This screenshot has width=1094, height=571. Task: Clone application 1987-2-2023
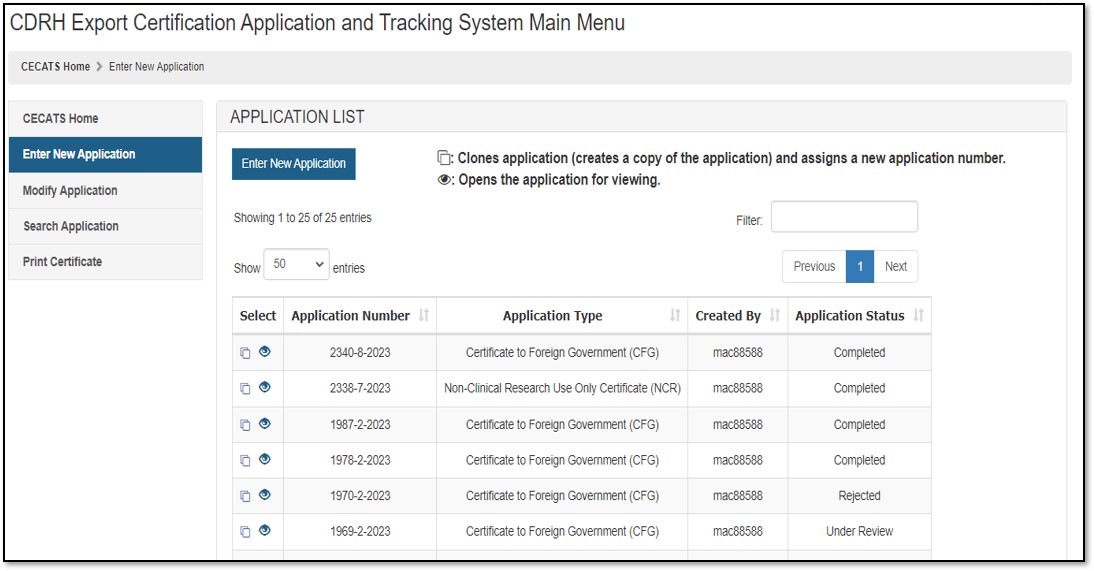(x=246, y=425)
